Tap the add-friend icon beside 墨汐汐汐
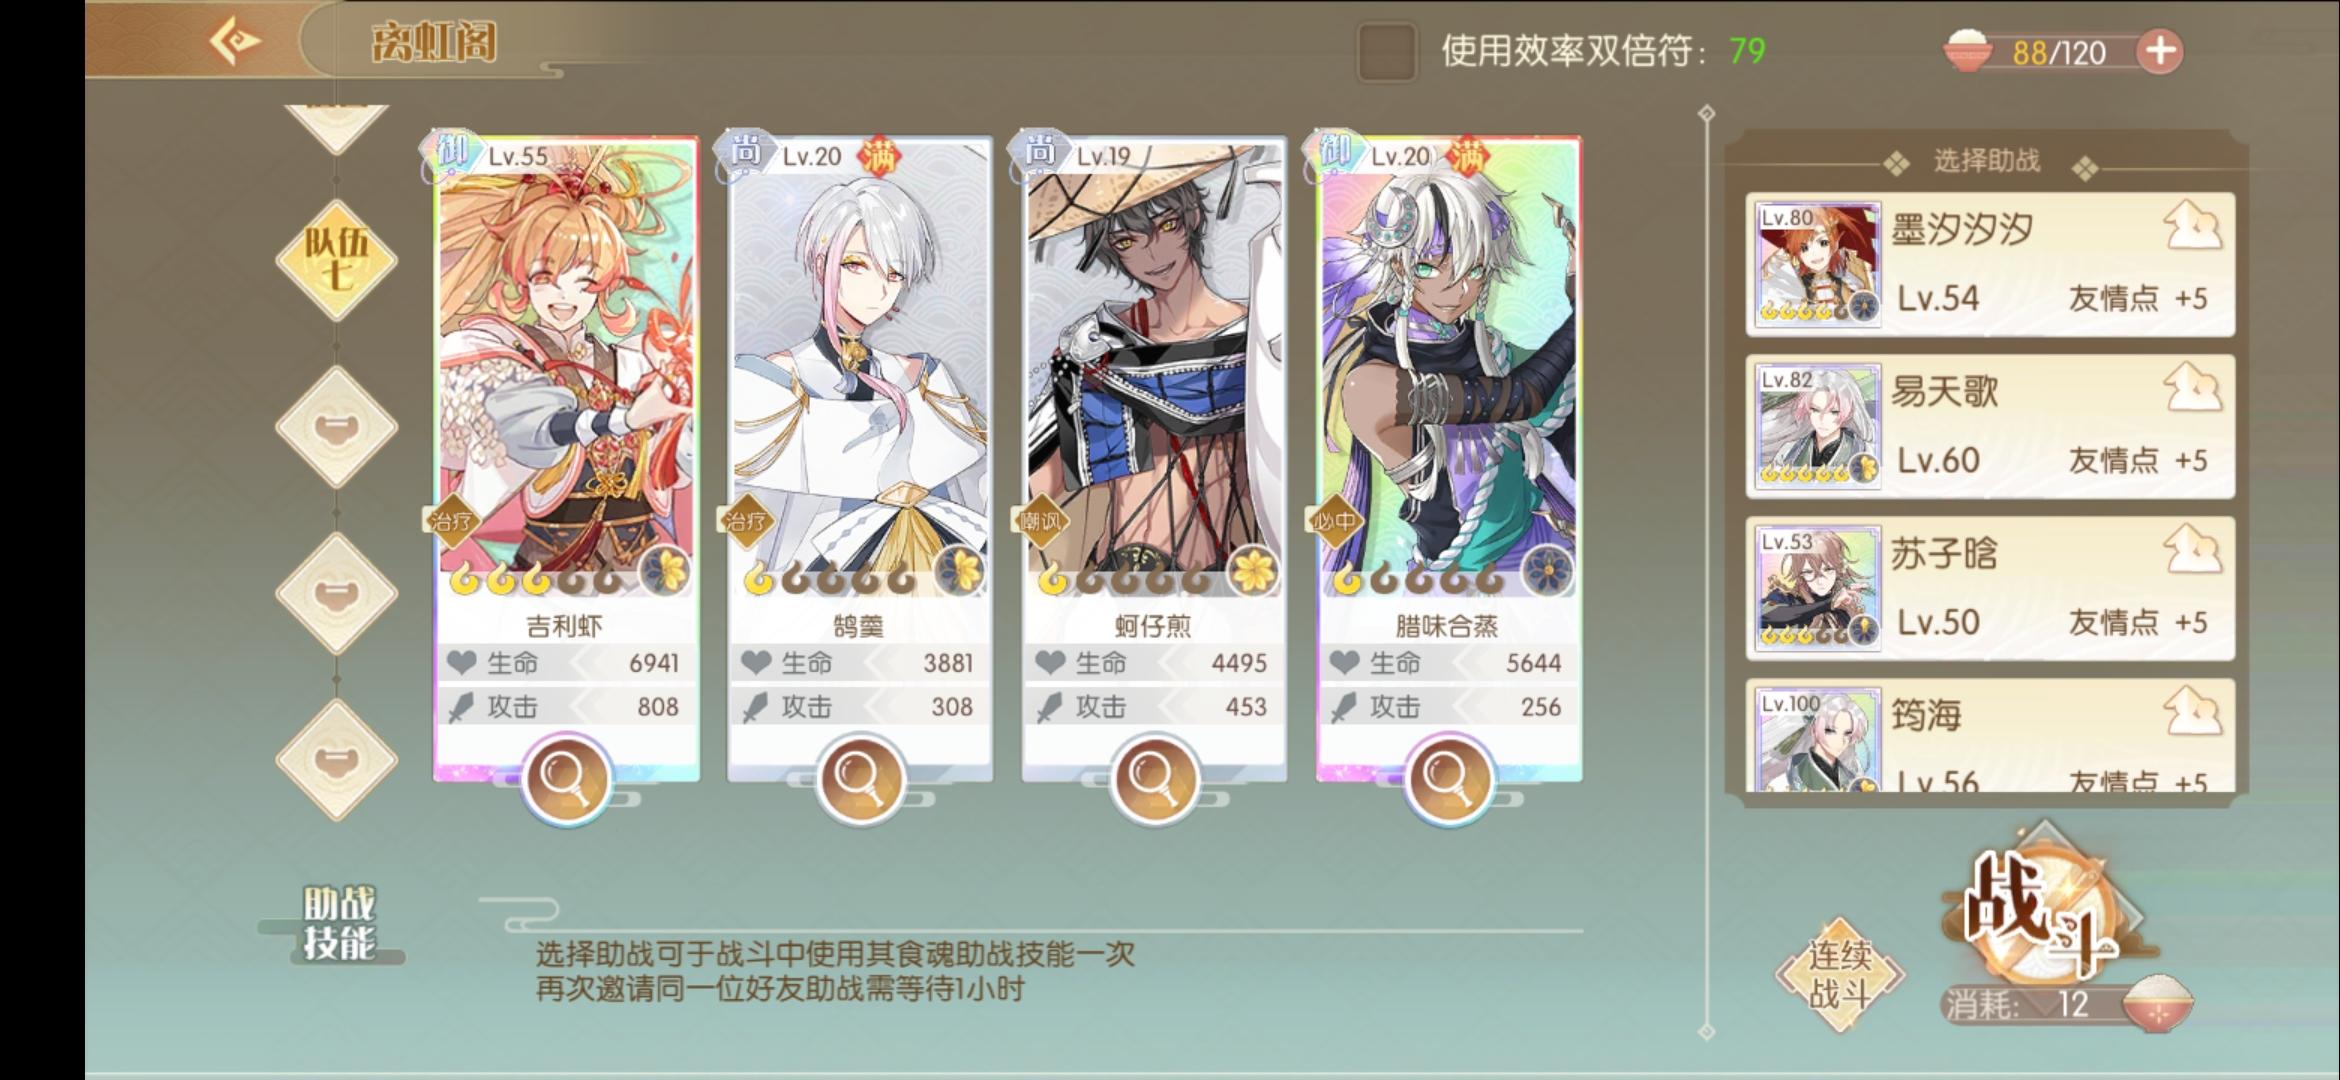 coord(2193,226)
